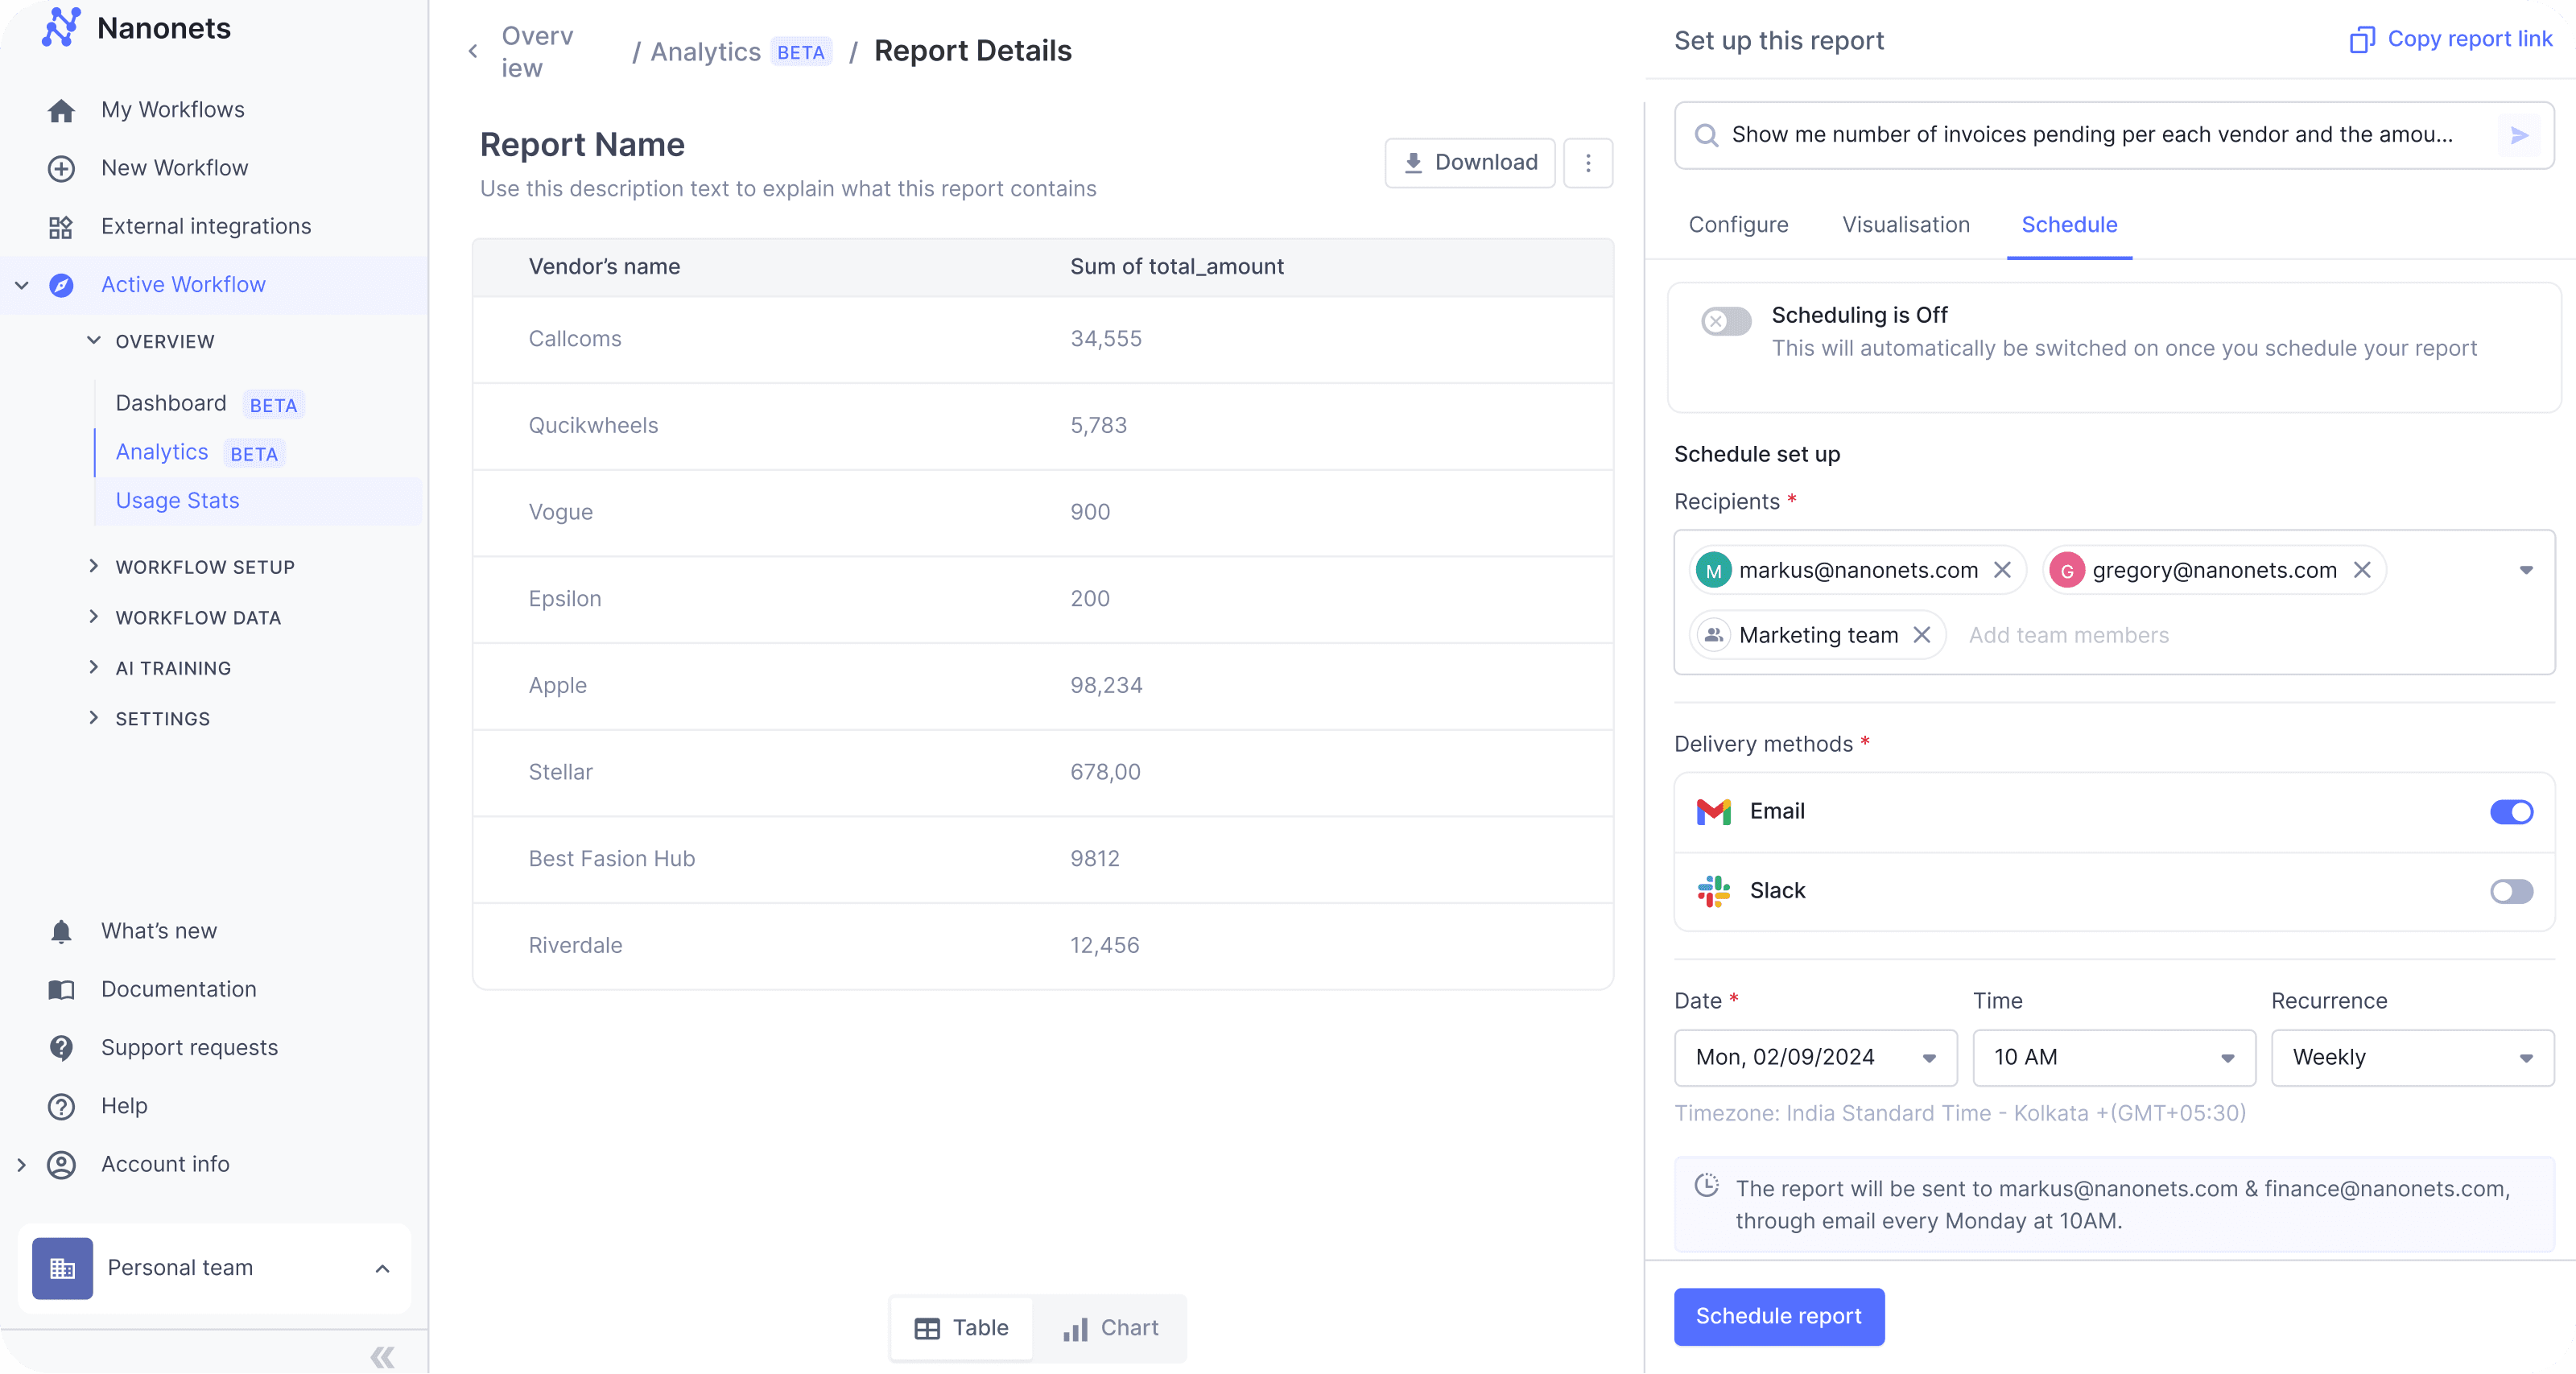Click the send arrow in query box
This screenshot has height=1374, width=2576.
(2518, 135)
